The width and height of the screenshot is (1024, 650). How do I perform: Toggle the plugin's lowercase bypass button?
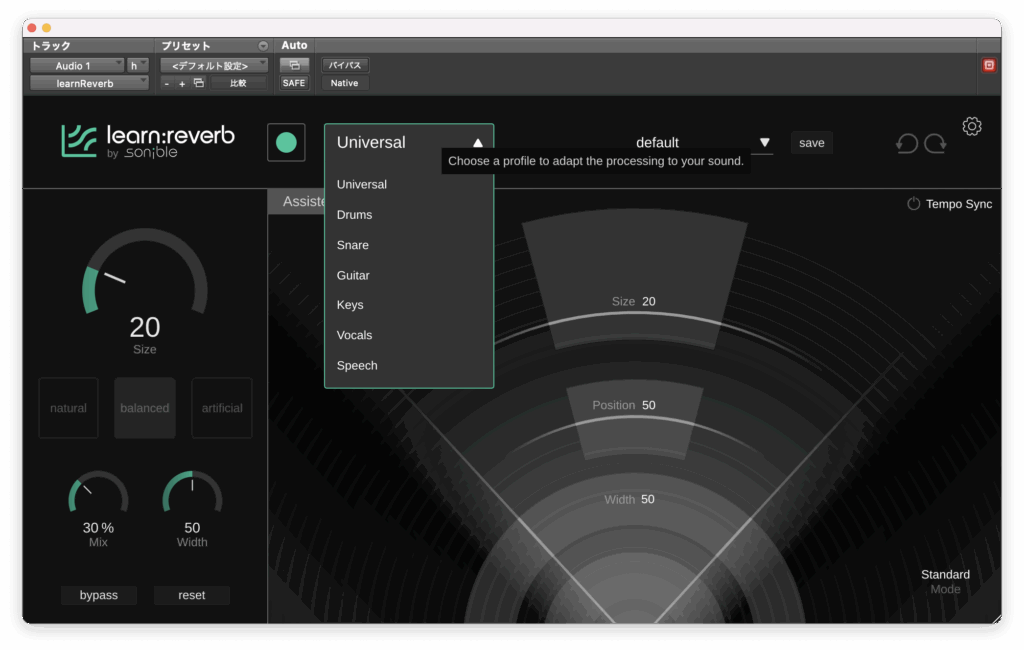(x=99, y=595)
